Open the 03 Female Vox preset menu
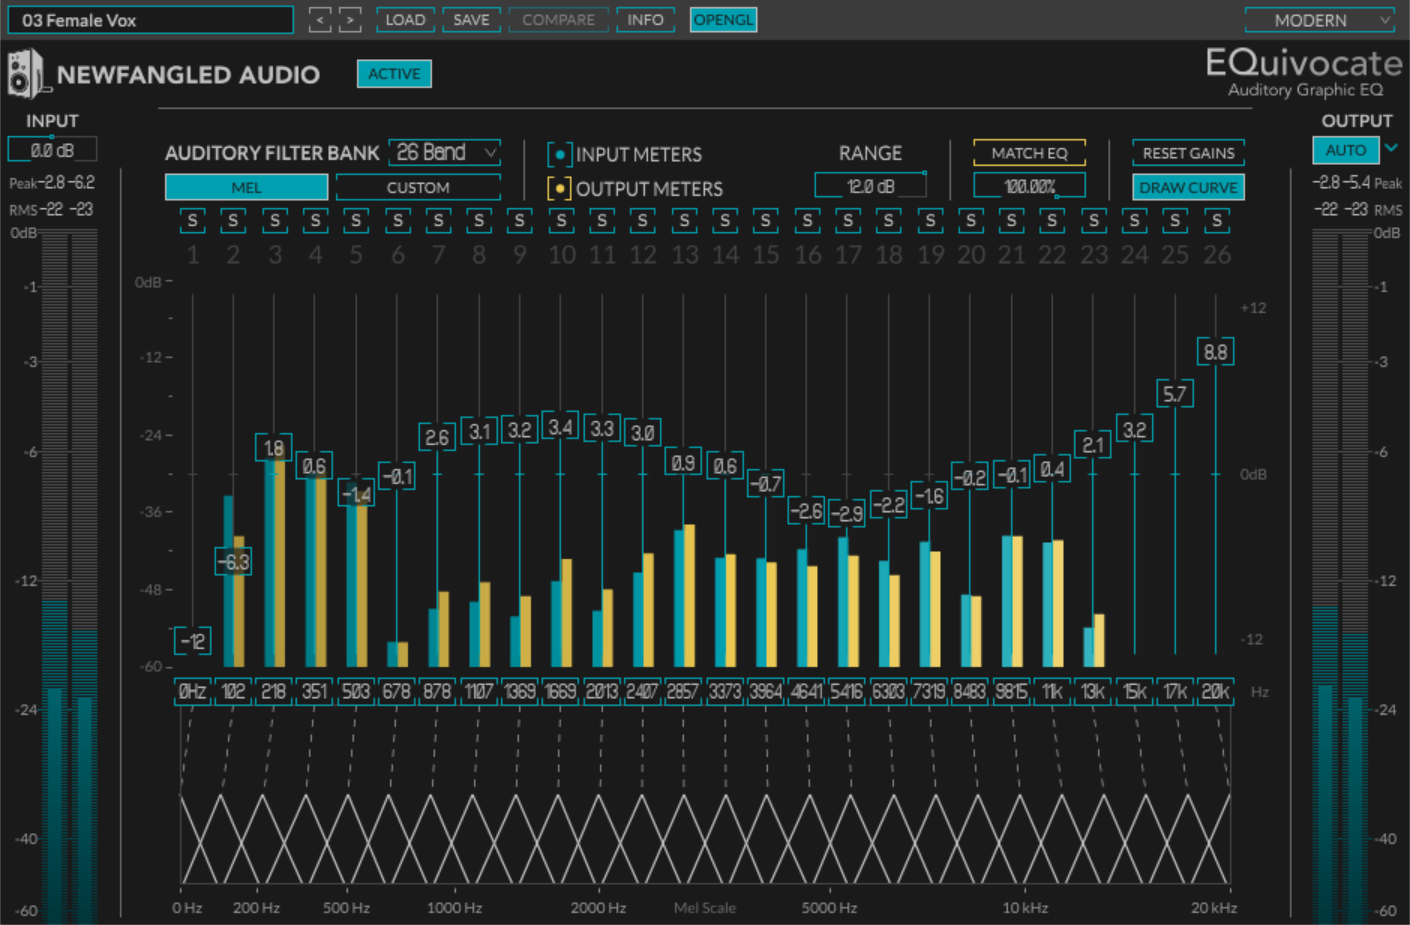Image resolution: width=1410 pixels, height=925 pixels. tap(151, 20)
